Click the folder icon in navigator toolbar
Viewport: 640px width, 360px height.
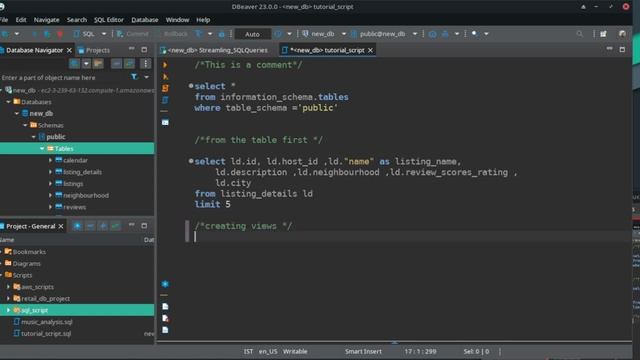pyautogui.click(x=98, y=64)
